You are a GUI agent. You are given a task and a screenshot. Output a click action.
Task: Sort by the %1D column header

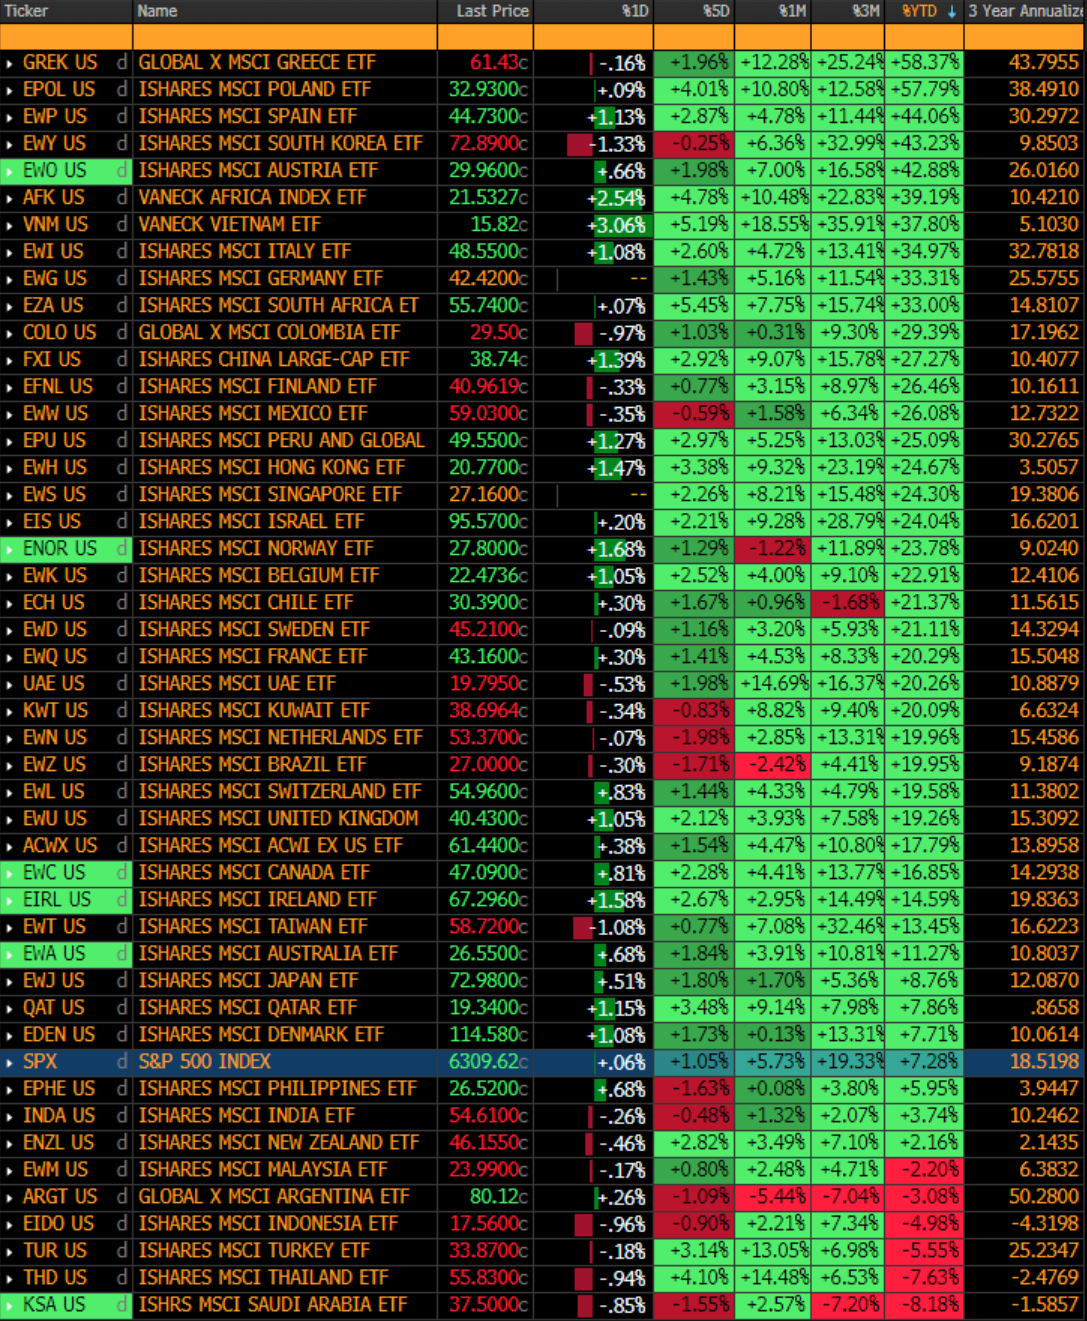[635, 11]
